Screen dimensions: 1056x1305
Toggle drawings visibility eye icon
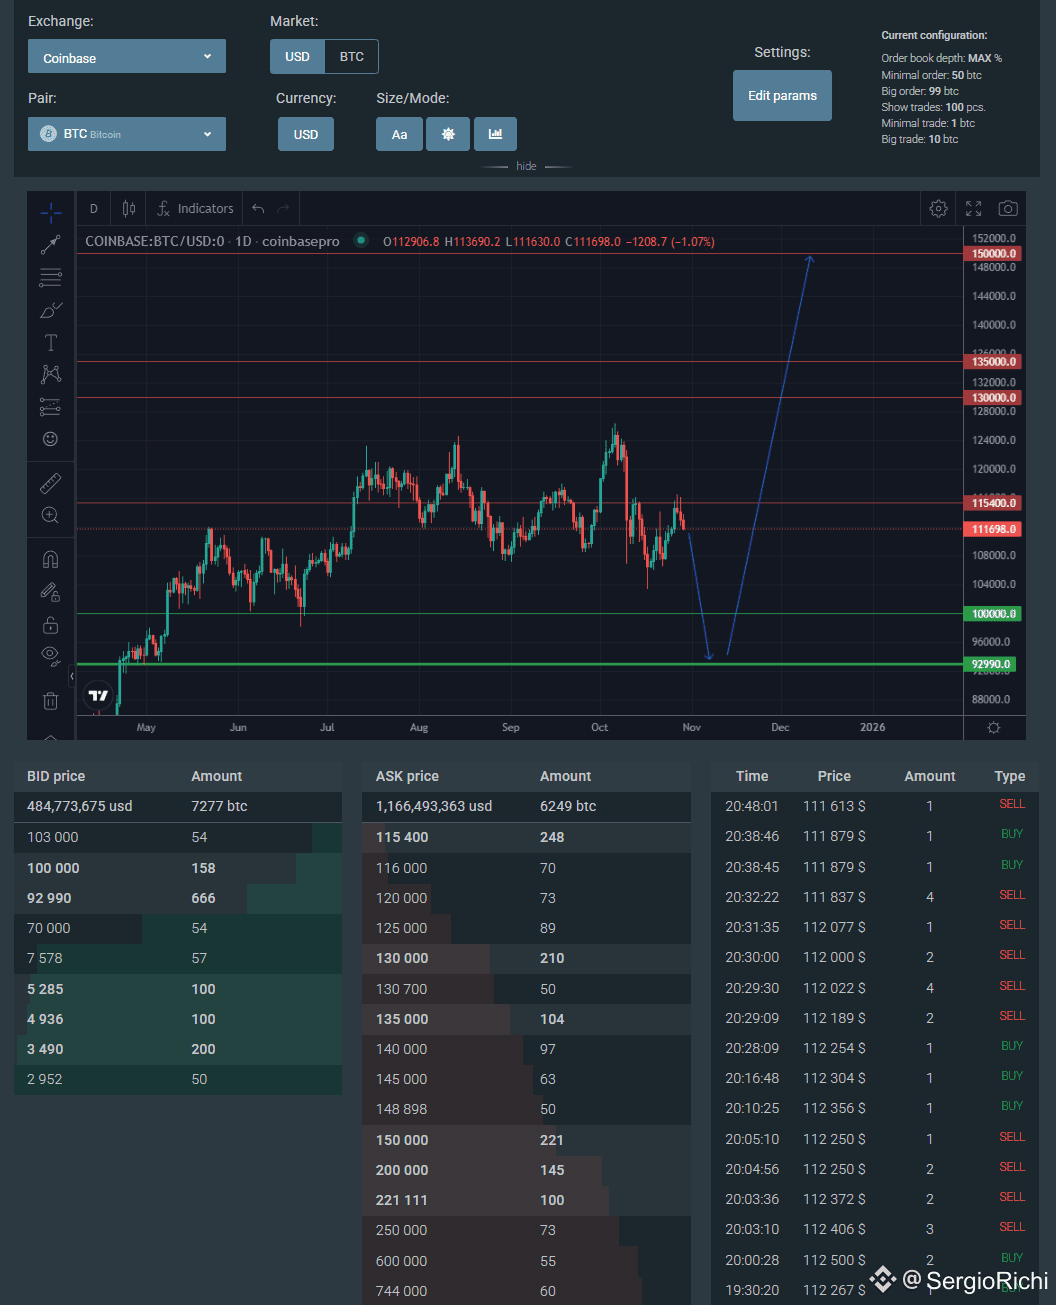tap(50, 656)
